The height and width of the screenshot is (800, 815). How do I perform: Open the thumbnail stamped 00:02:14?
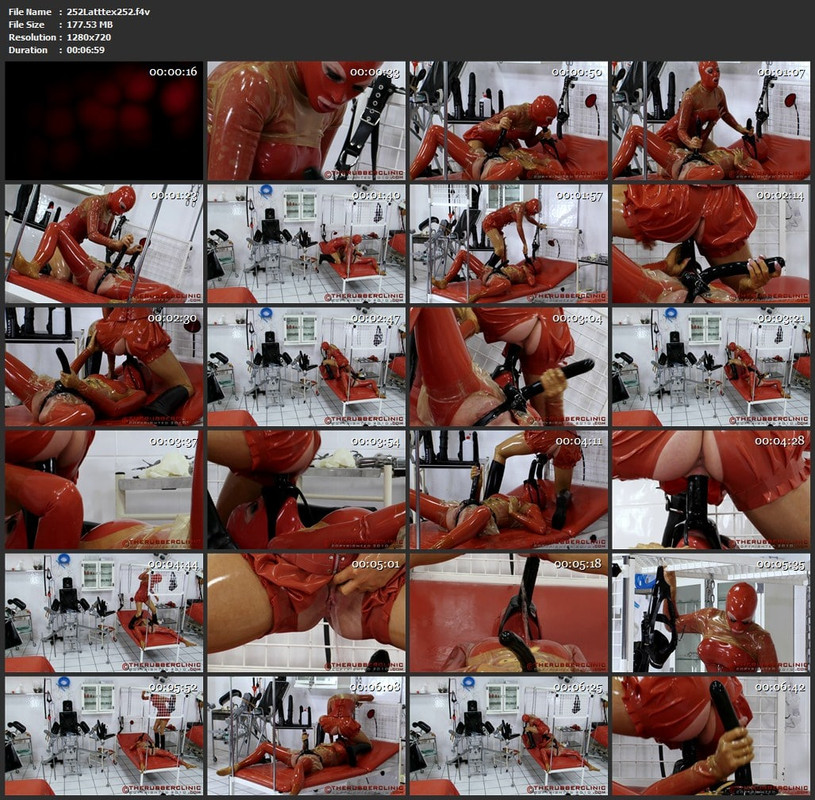pos(711,244)
